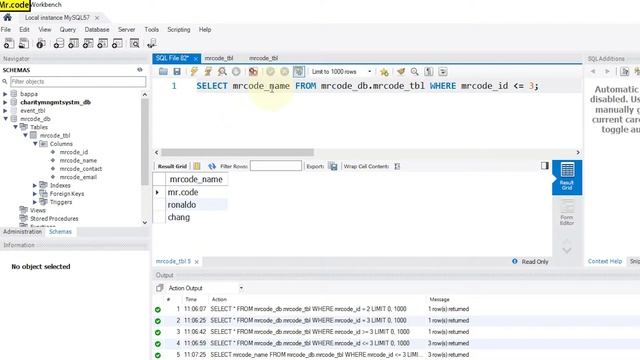640x360 pixels.
Task: Collapse the mrcode_db schema
Action: point(5,119)
